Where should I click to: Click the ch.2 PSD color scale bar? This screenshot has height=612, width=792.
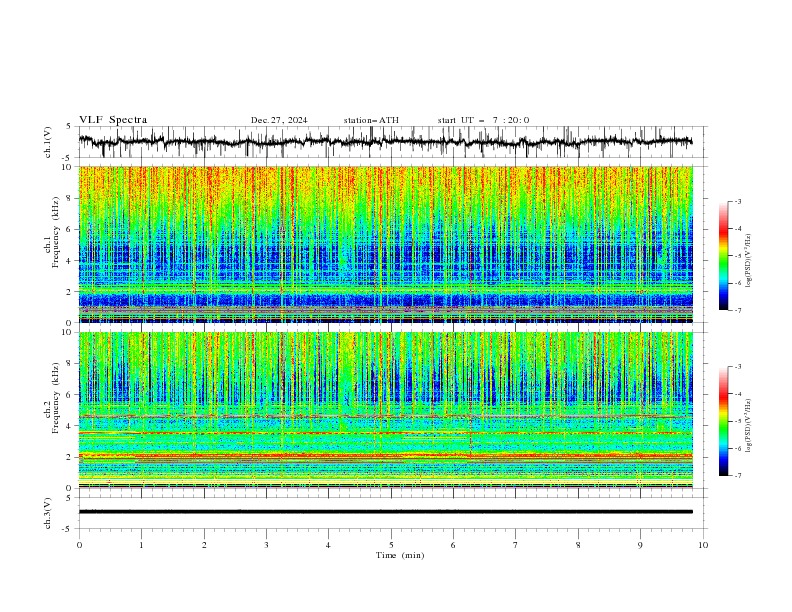(x=723, y=421)
